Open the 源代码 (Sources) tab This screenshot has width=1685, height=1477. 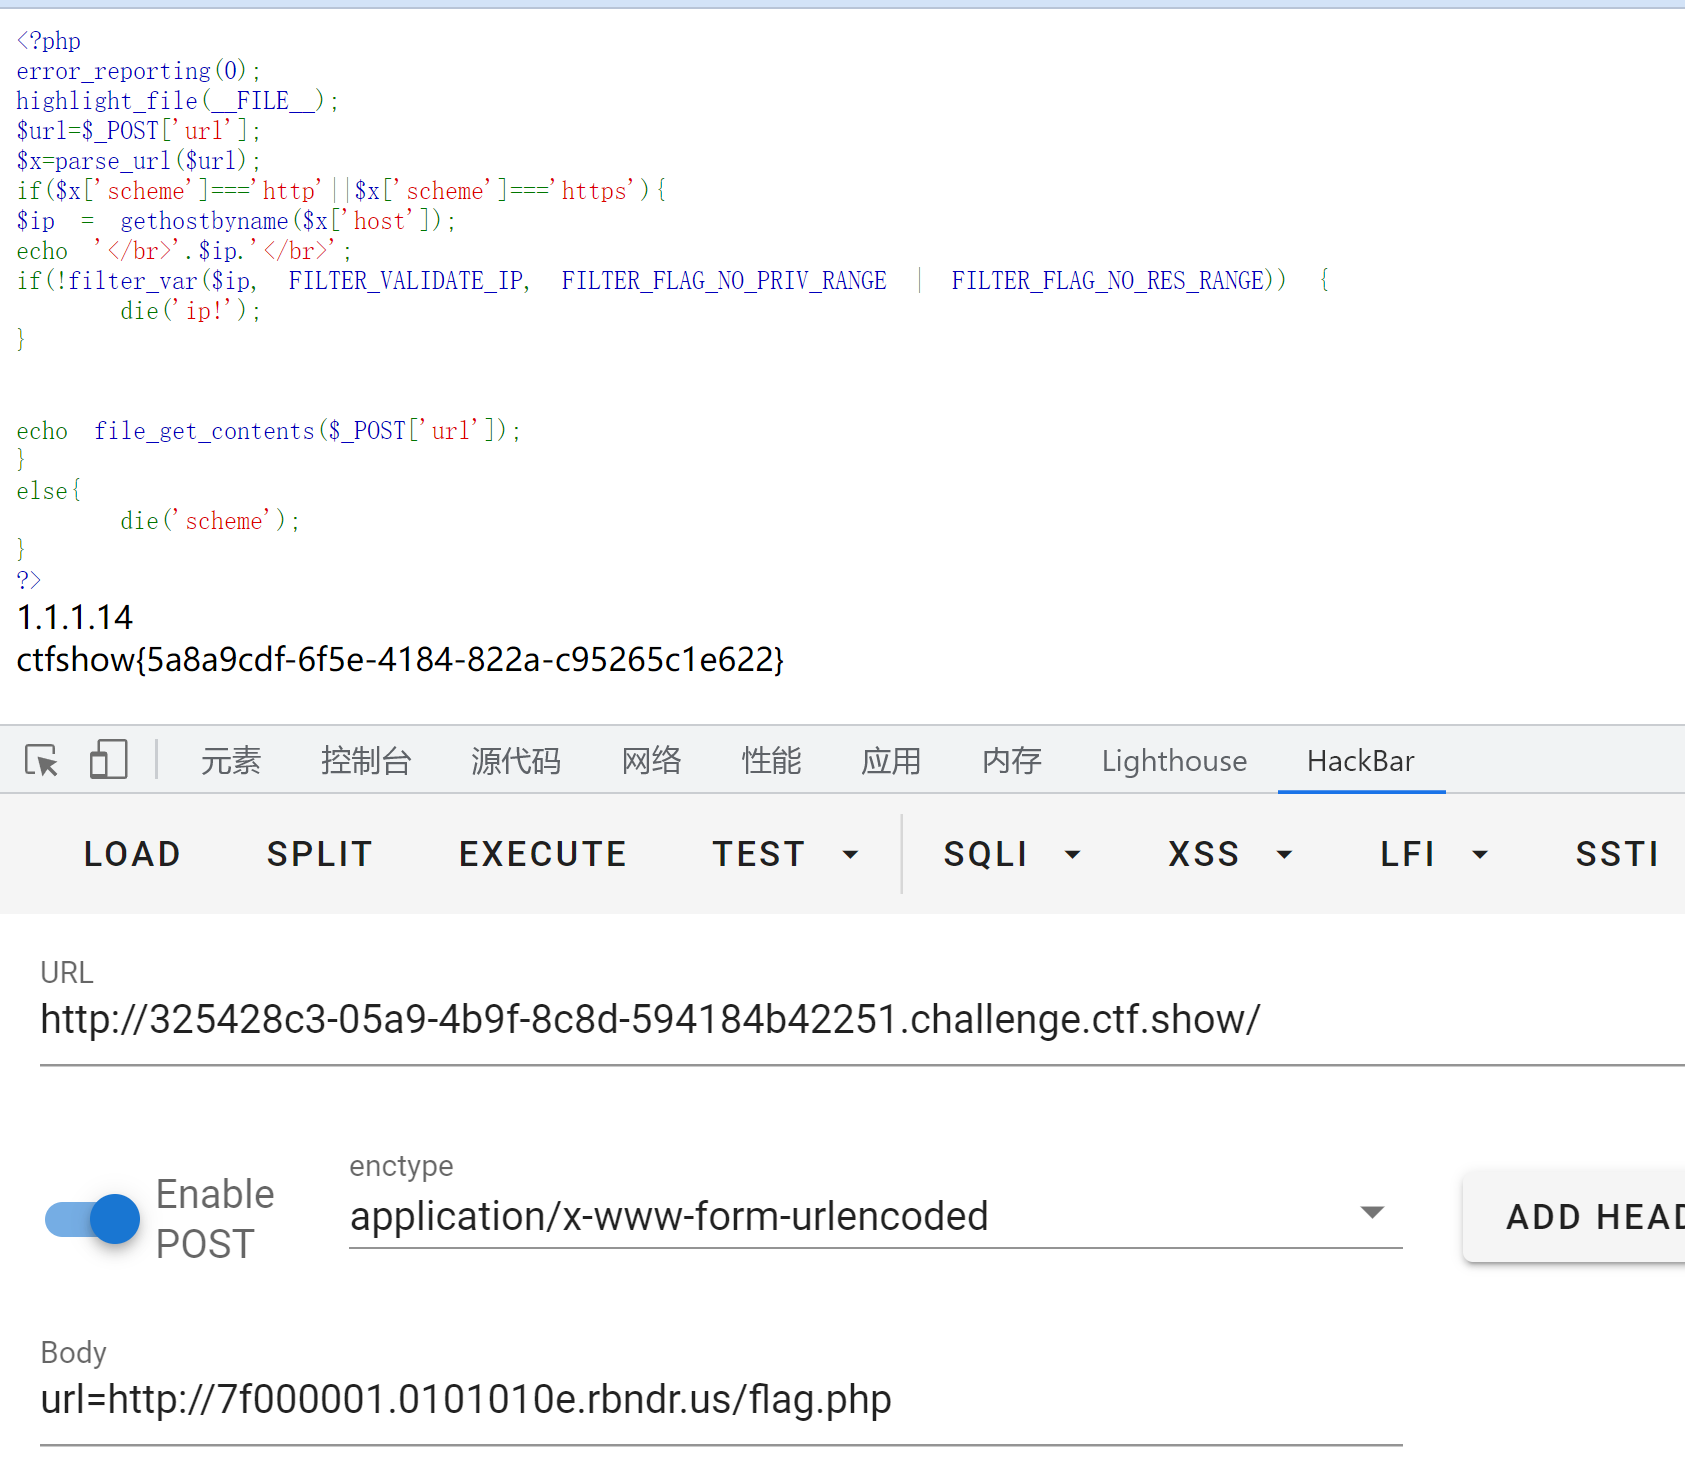click(516, 761)
